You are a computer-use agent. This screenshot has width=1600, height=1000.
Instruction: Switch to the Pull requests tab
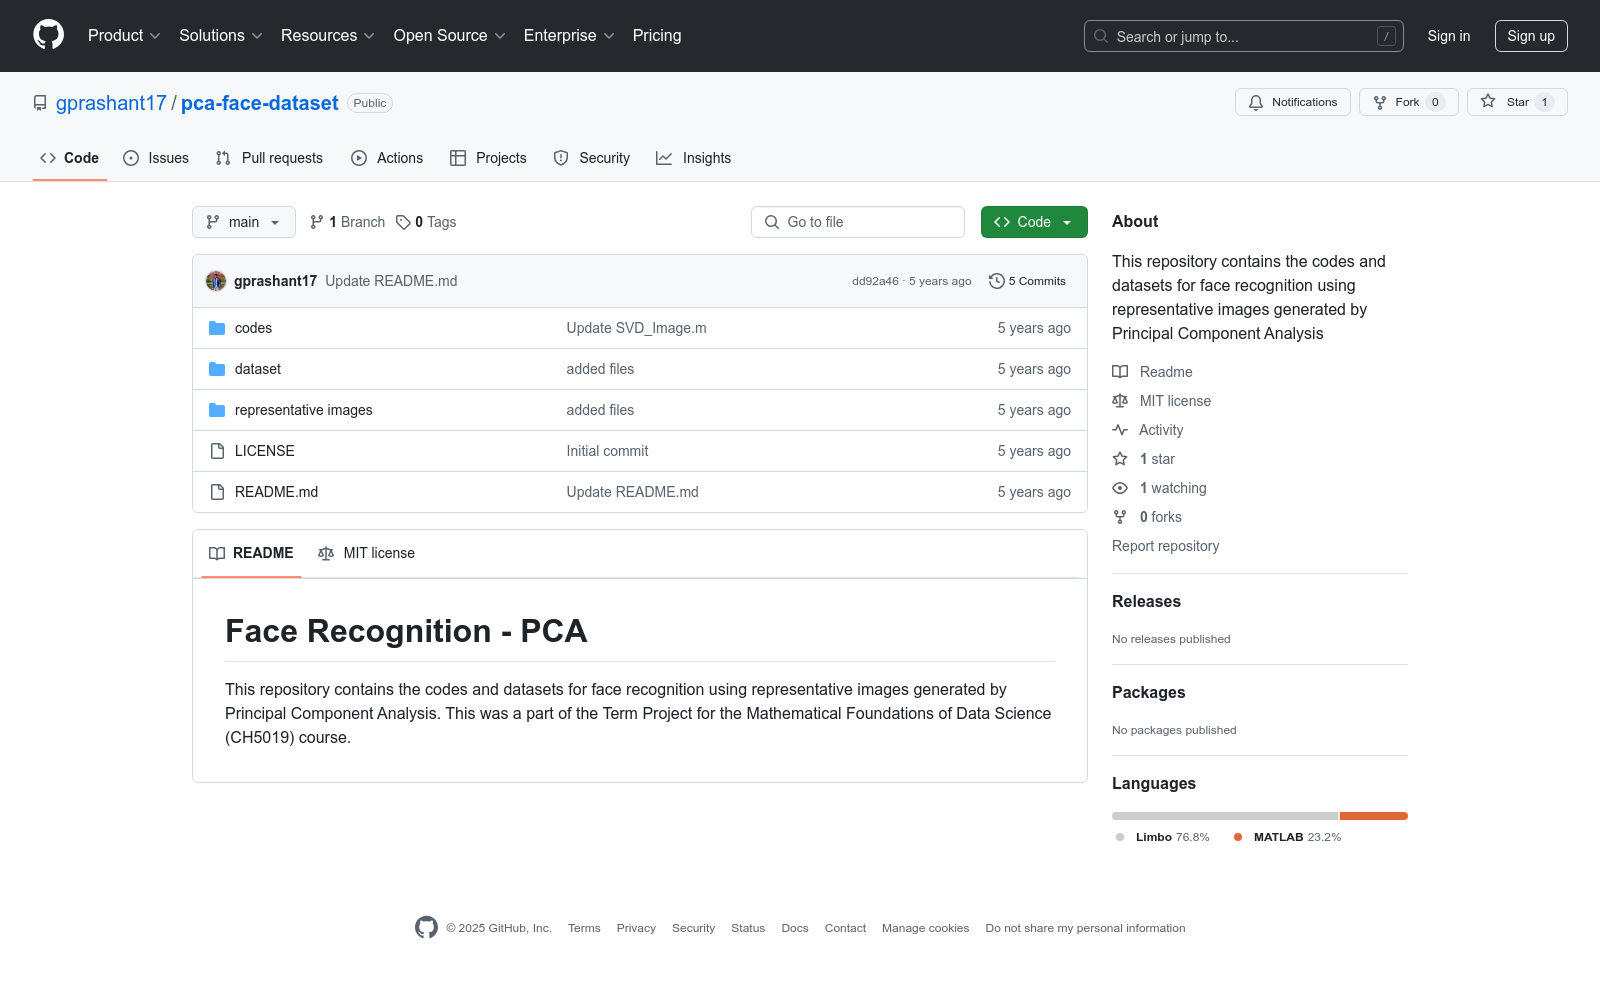269,158
